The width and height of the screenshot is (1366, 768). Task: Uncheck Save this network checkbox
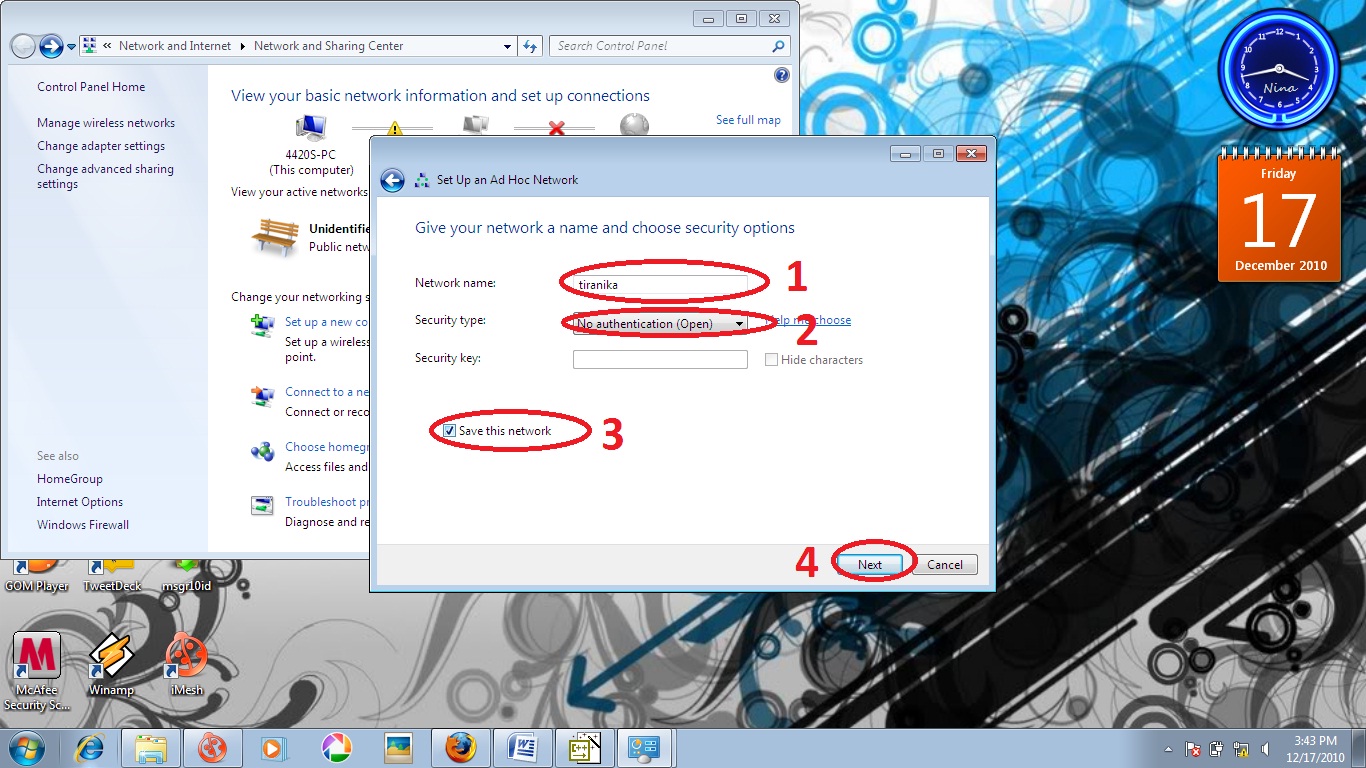click(449, 431)
